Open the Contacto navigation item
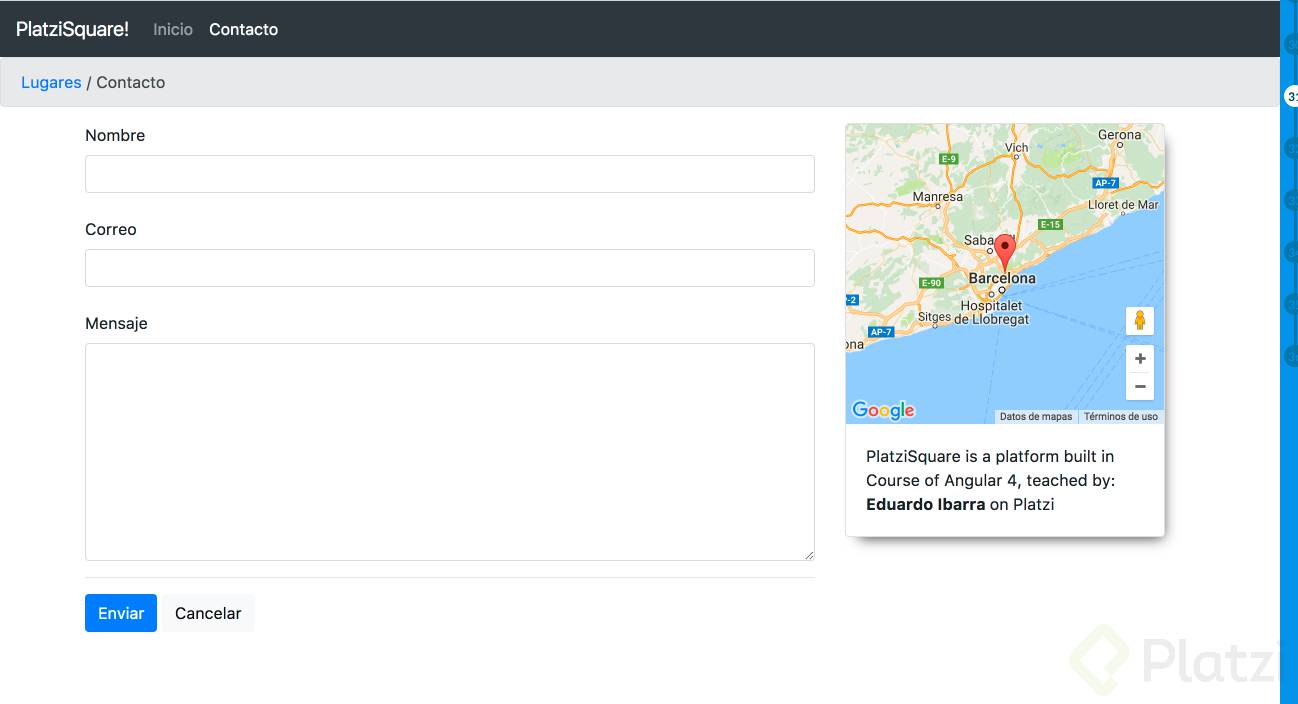Image resolution: width=1298 pixels, height=704 pixels. 243,29
